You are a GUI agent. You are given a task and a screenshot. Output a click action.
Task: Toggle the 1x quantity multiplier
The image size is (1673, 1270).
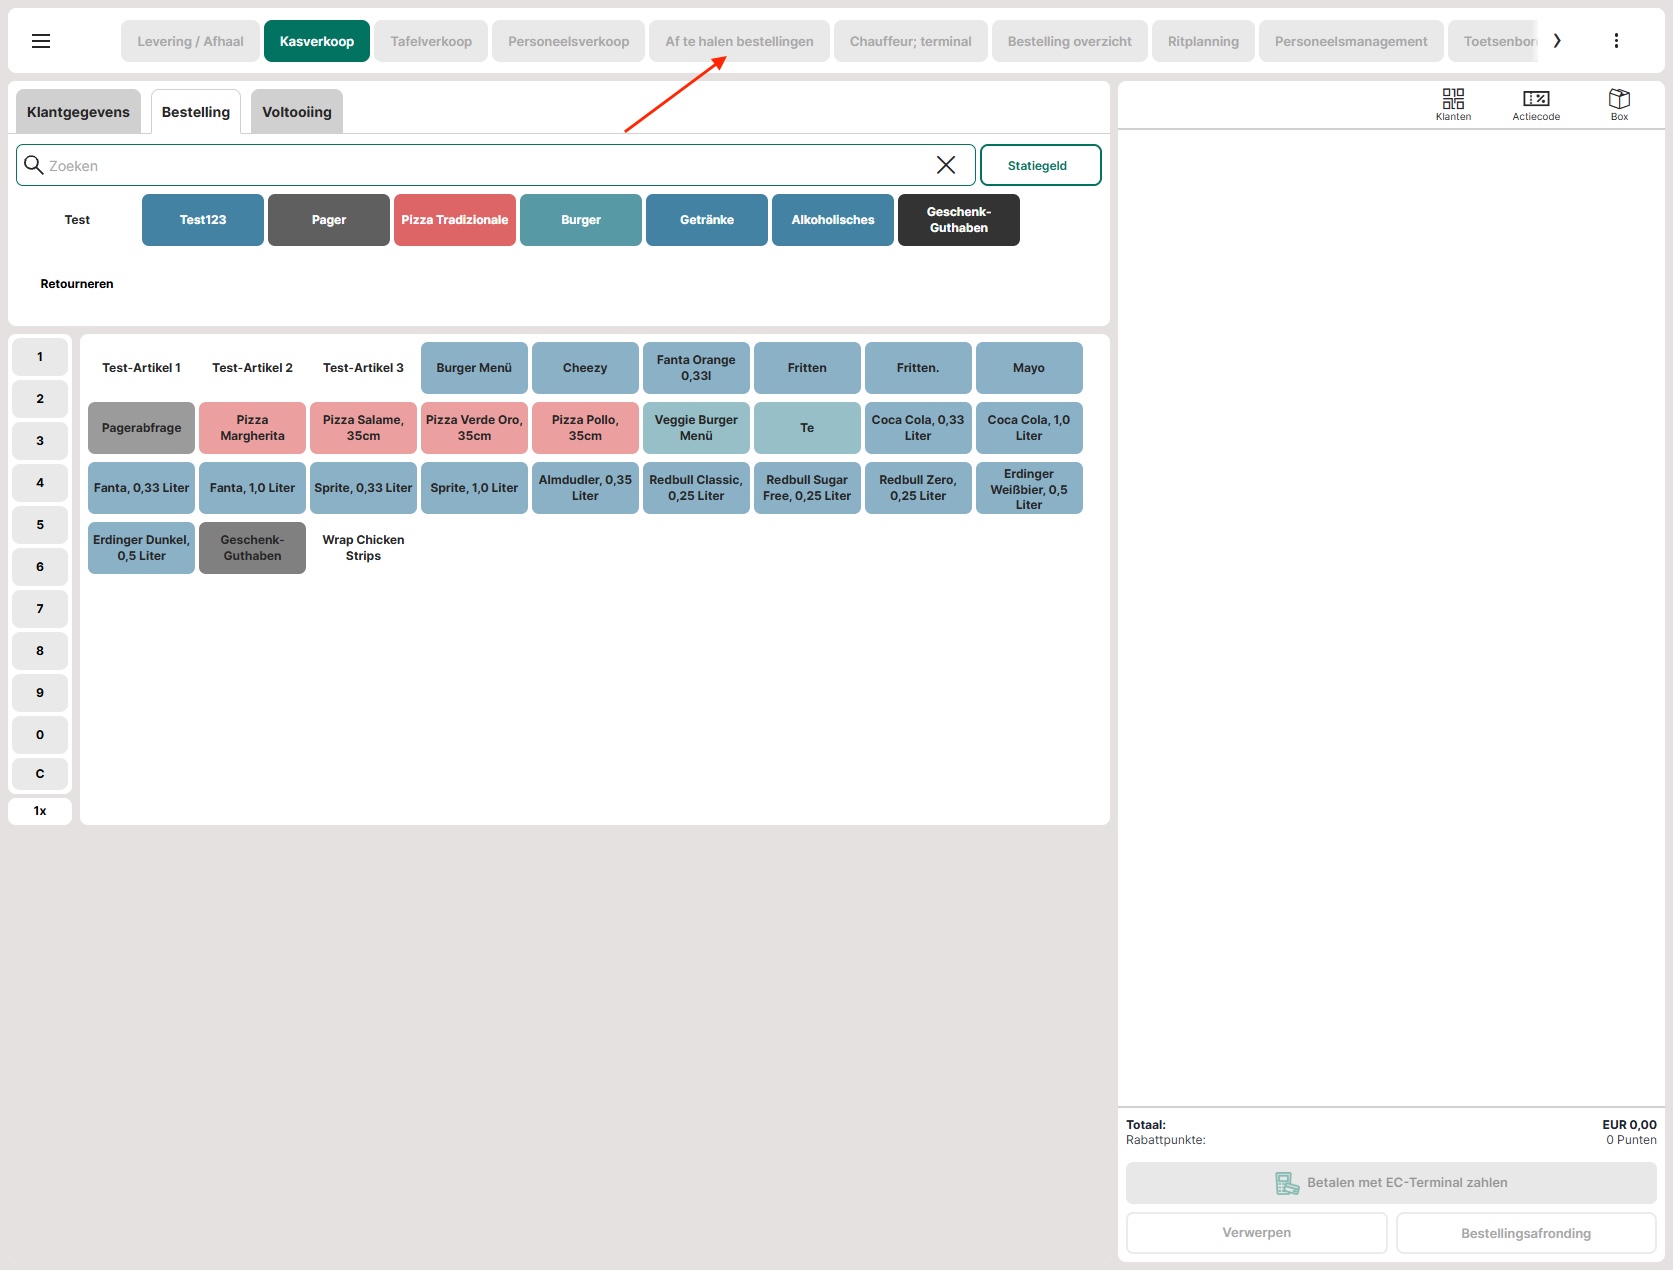point(40,811)
